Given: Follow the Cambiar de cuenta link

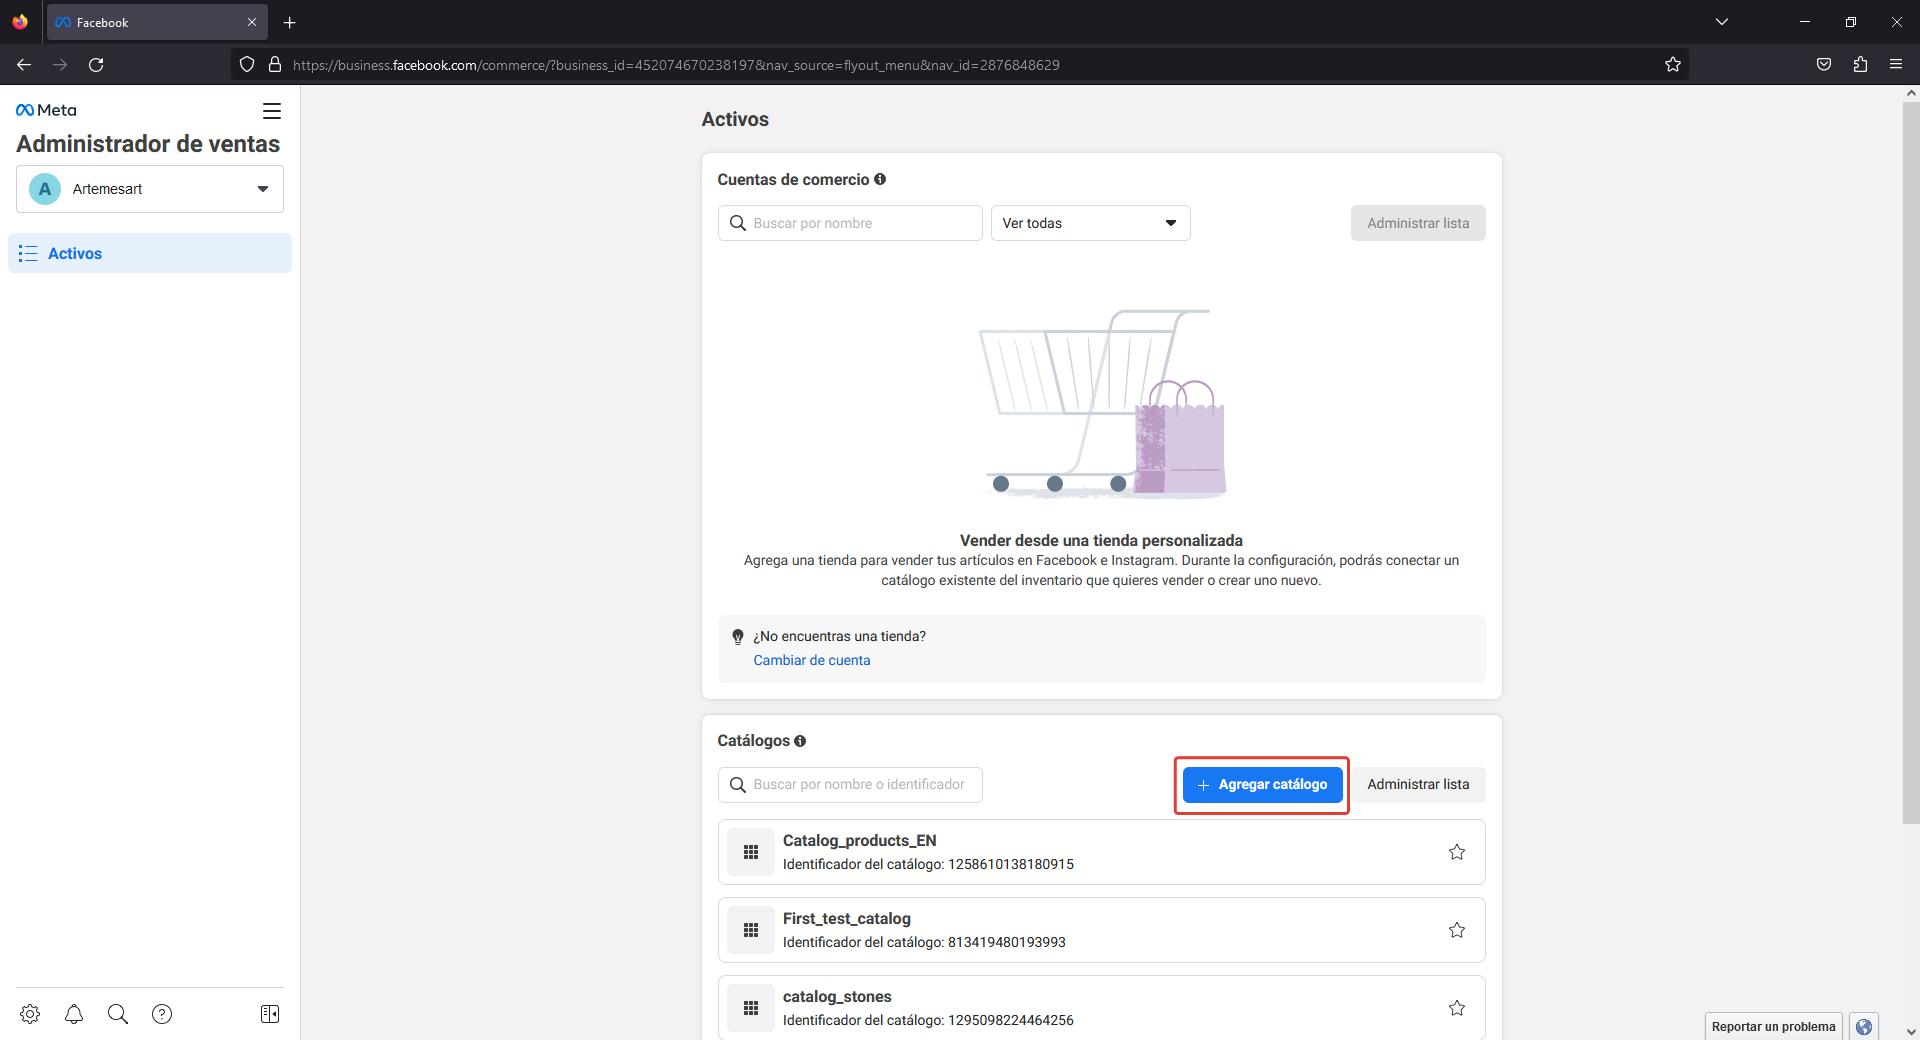Looking at the screenshot, I should 812,660.
